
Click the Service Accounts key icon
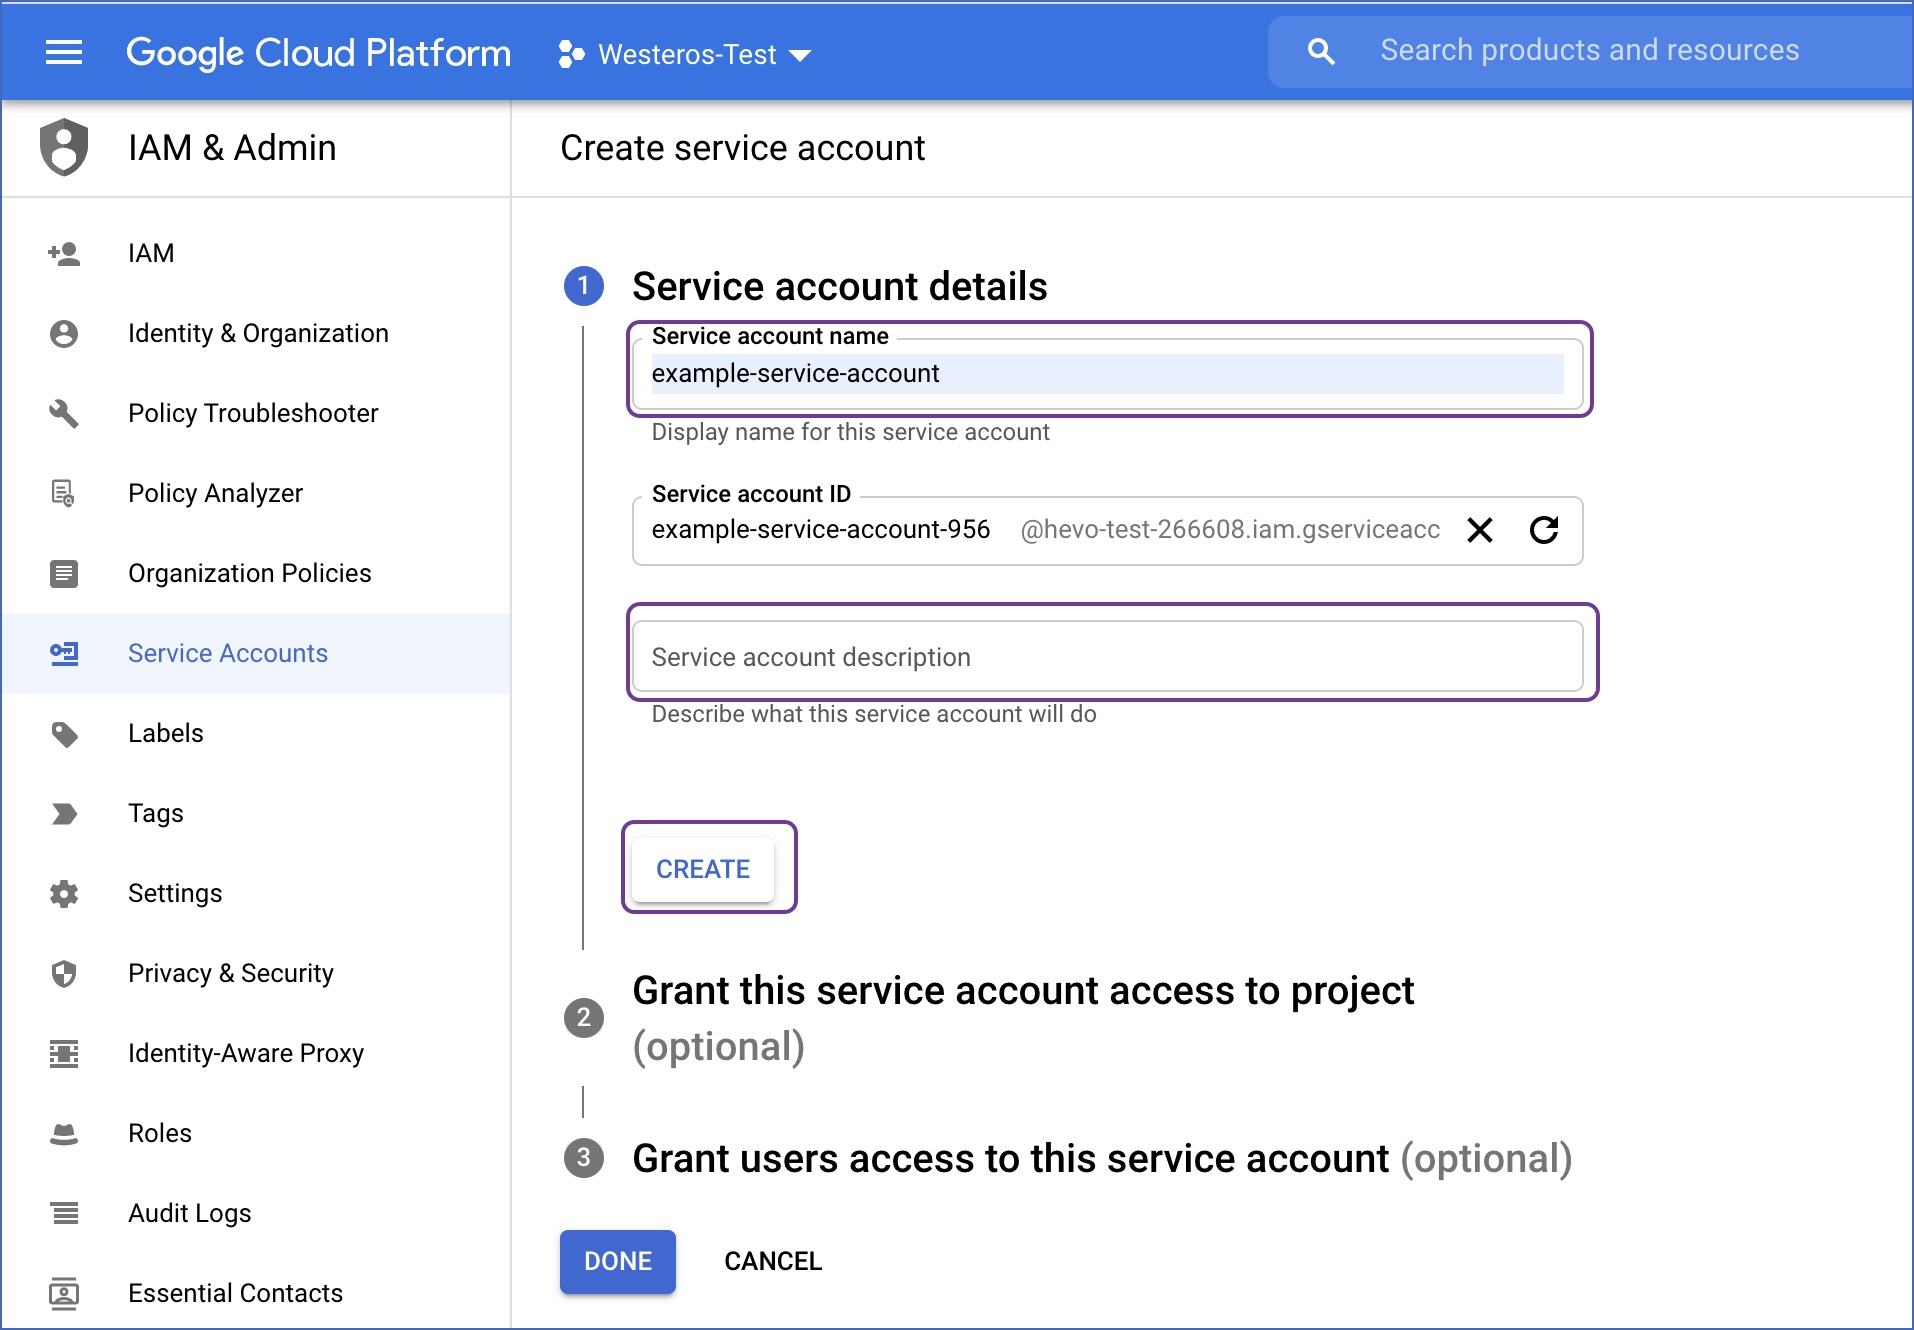[x=64, y=653]
